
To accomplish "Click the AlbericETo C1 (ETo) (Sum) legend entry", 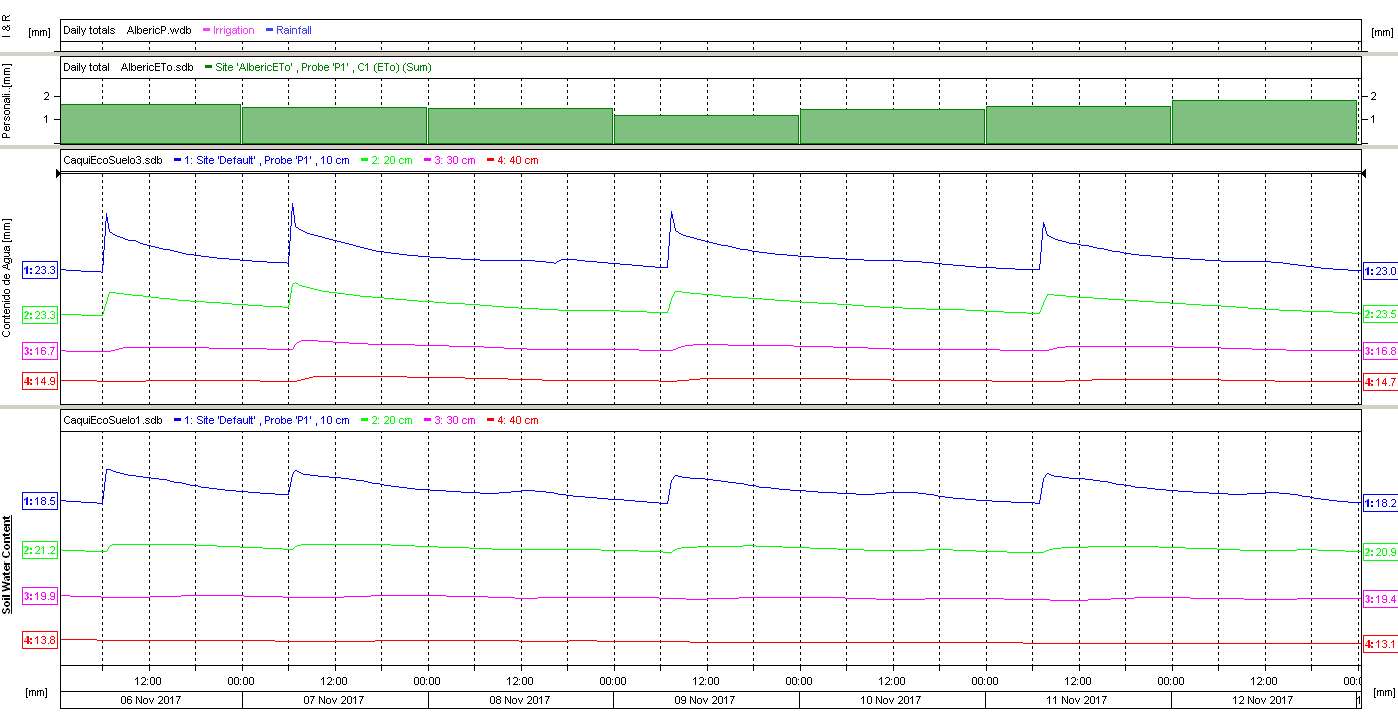I will click(317, 67).
